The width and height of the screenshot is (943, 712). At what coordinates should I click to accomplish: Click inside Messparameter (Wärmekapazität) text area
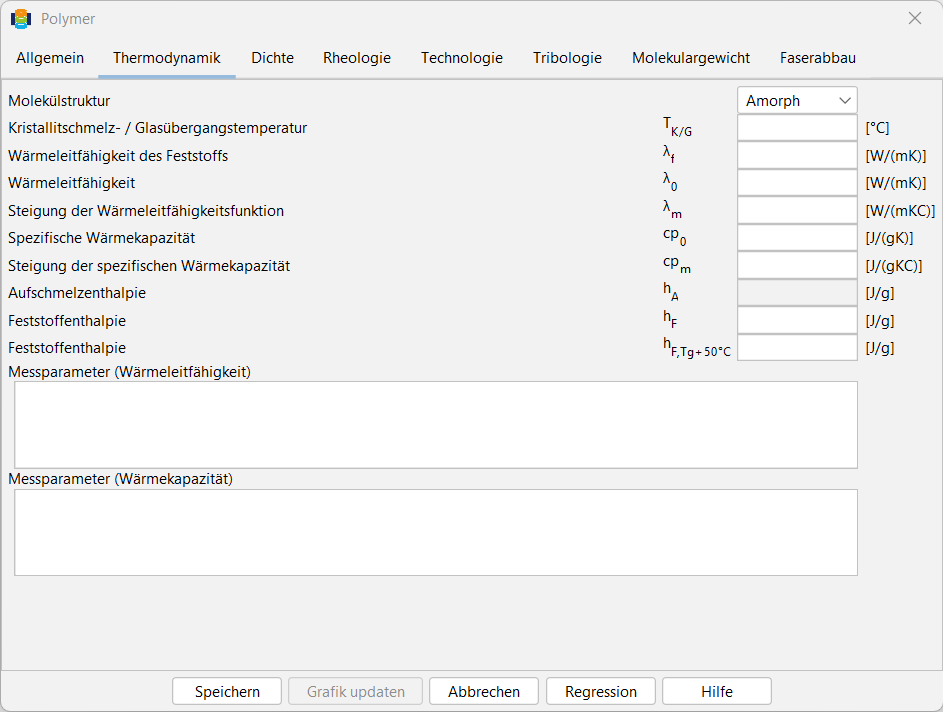tap(436, 532)
